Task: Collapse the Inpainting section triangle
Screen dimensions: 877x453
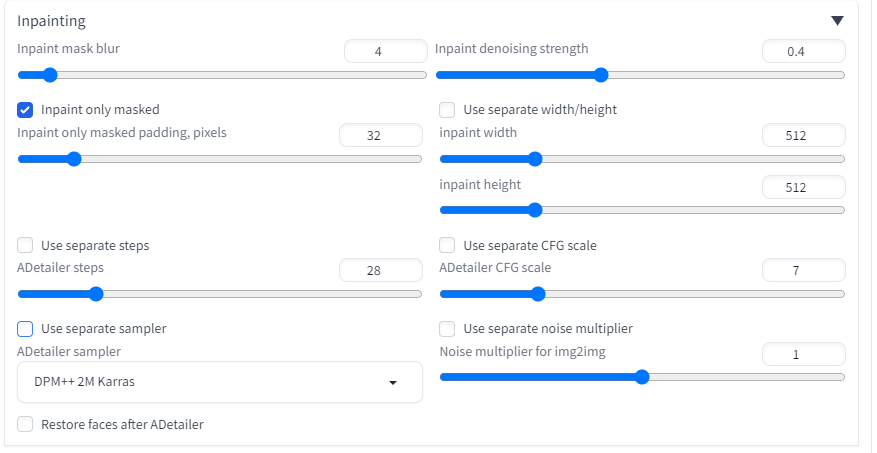Action: pyautogui.click(x=837, y=20)
